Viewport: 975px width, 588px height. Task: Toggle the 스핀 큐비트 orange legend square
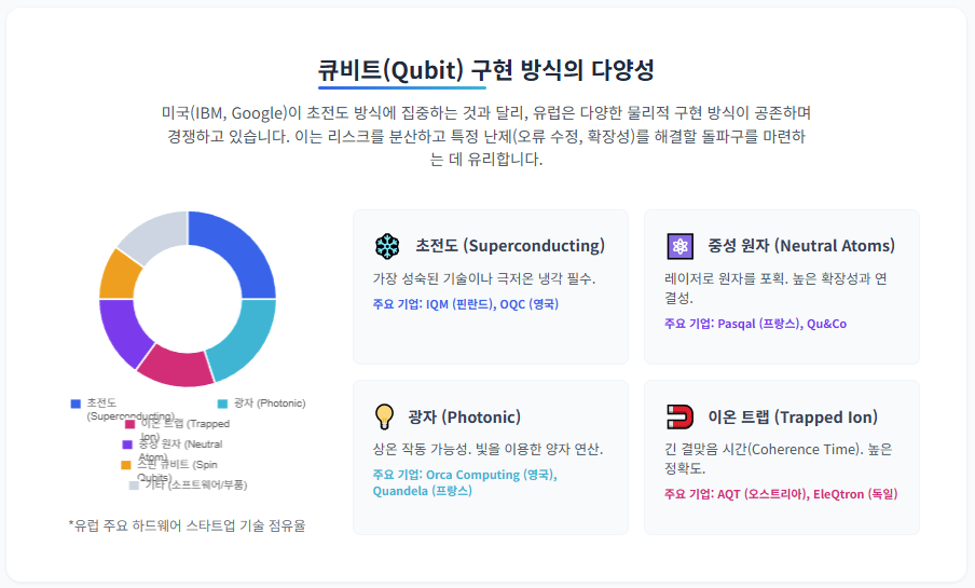(126, 465)
